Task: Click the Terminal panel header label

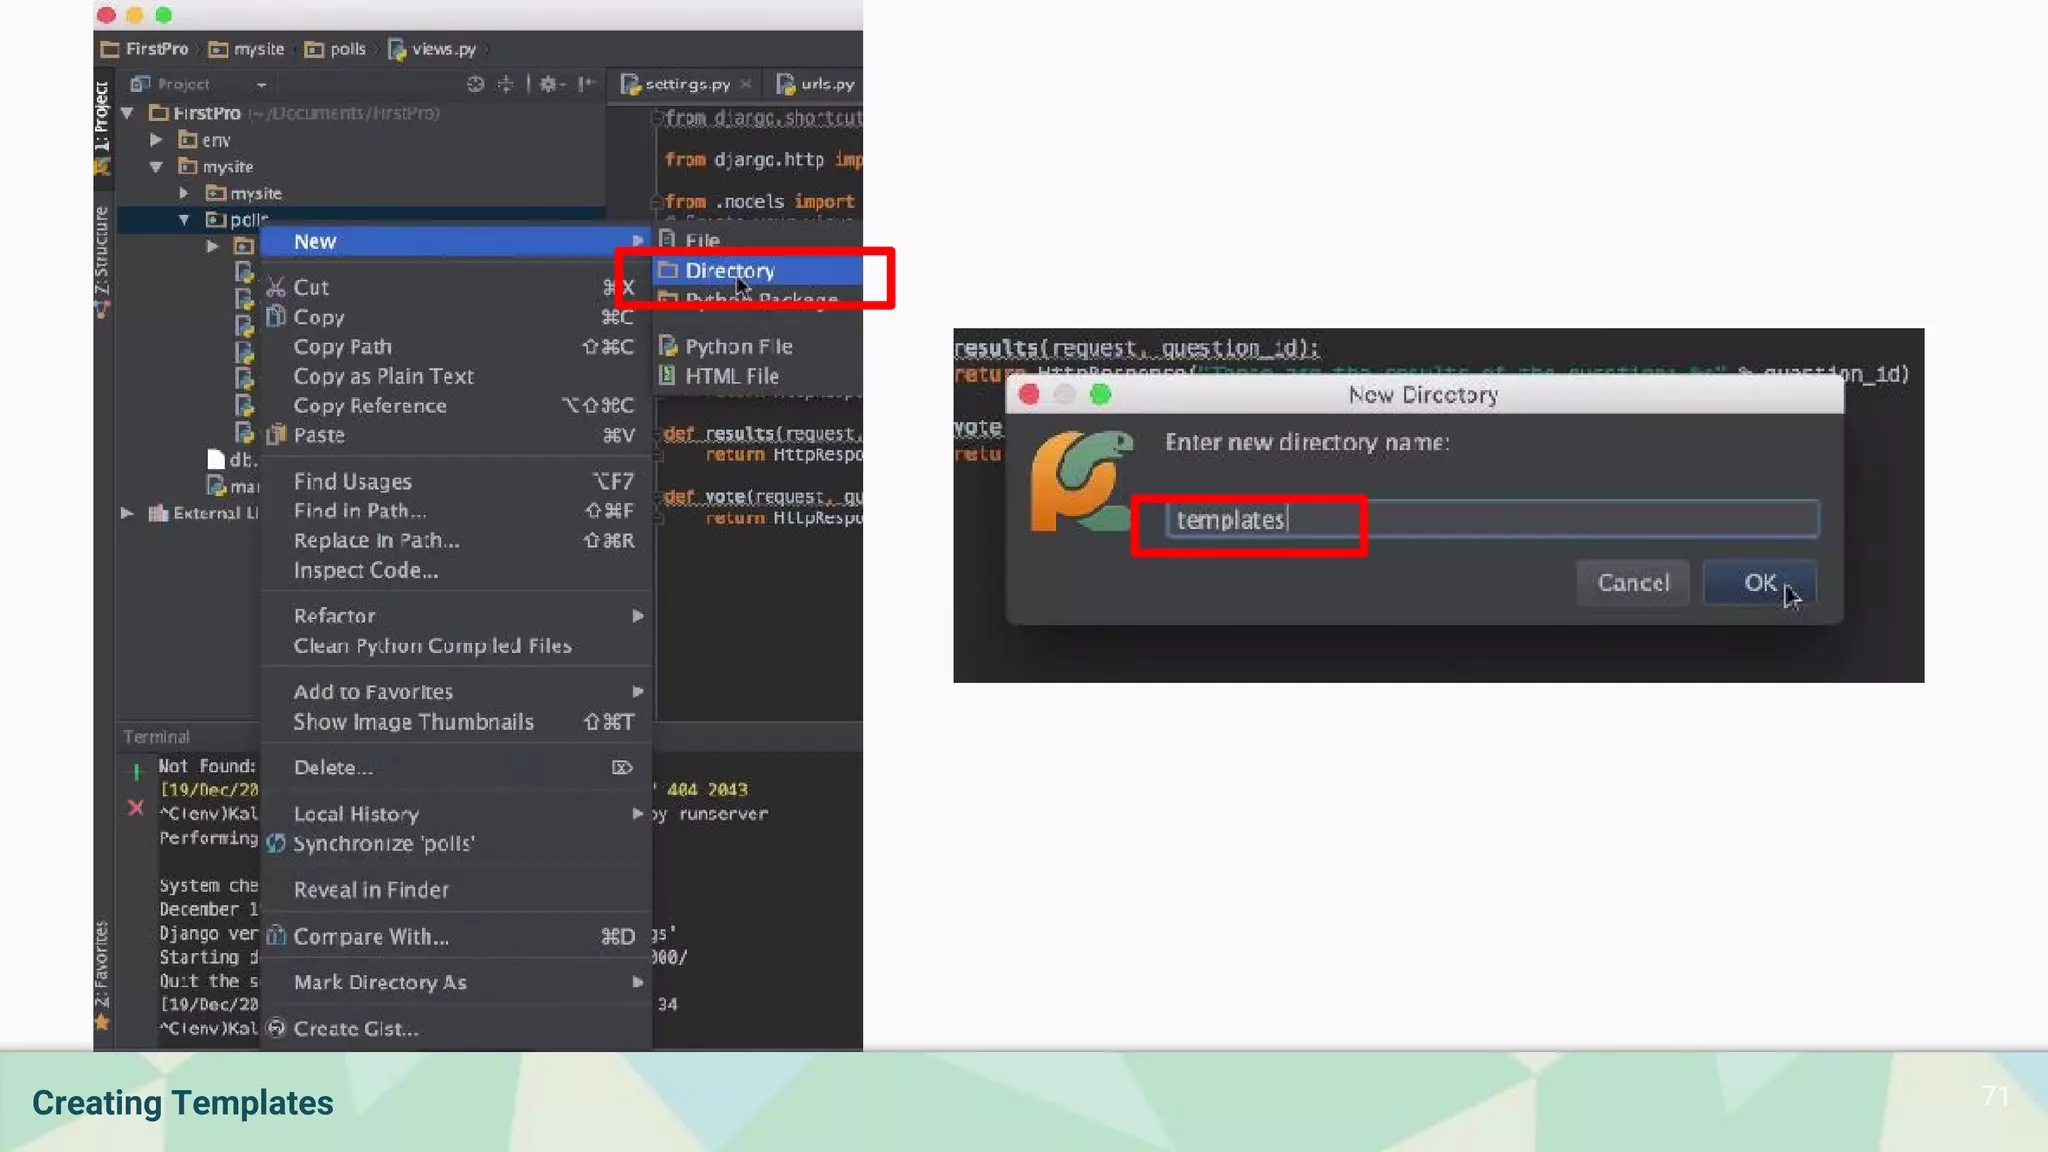Action: [x=156, y=737]
